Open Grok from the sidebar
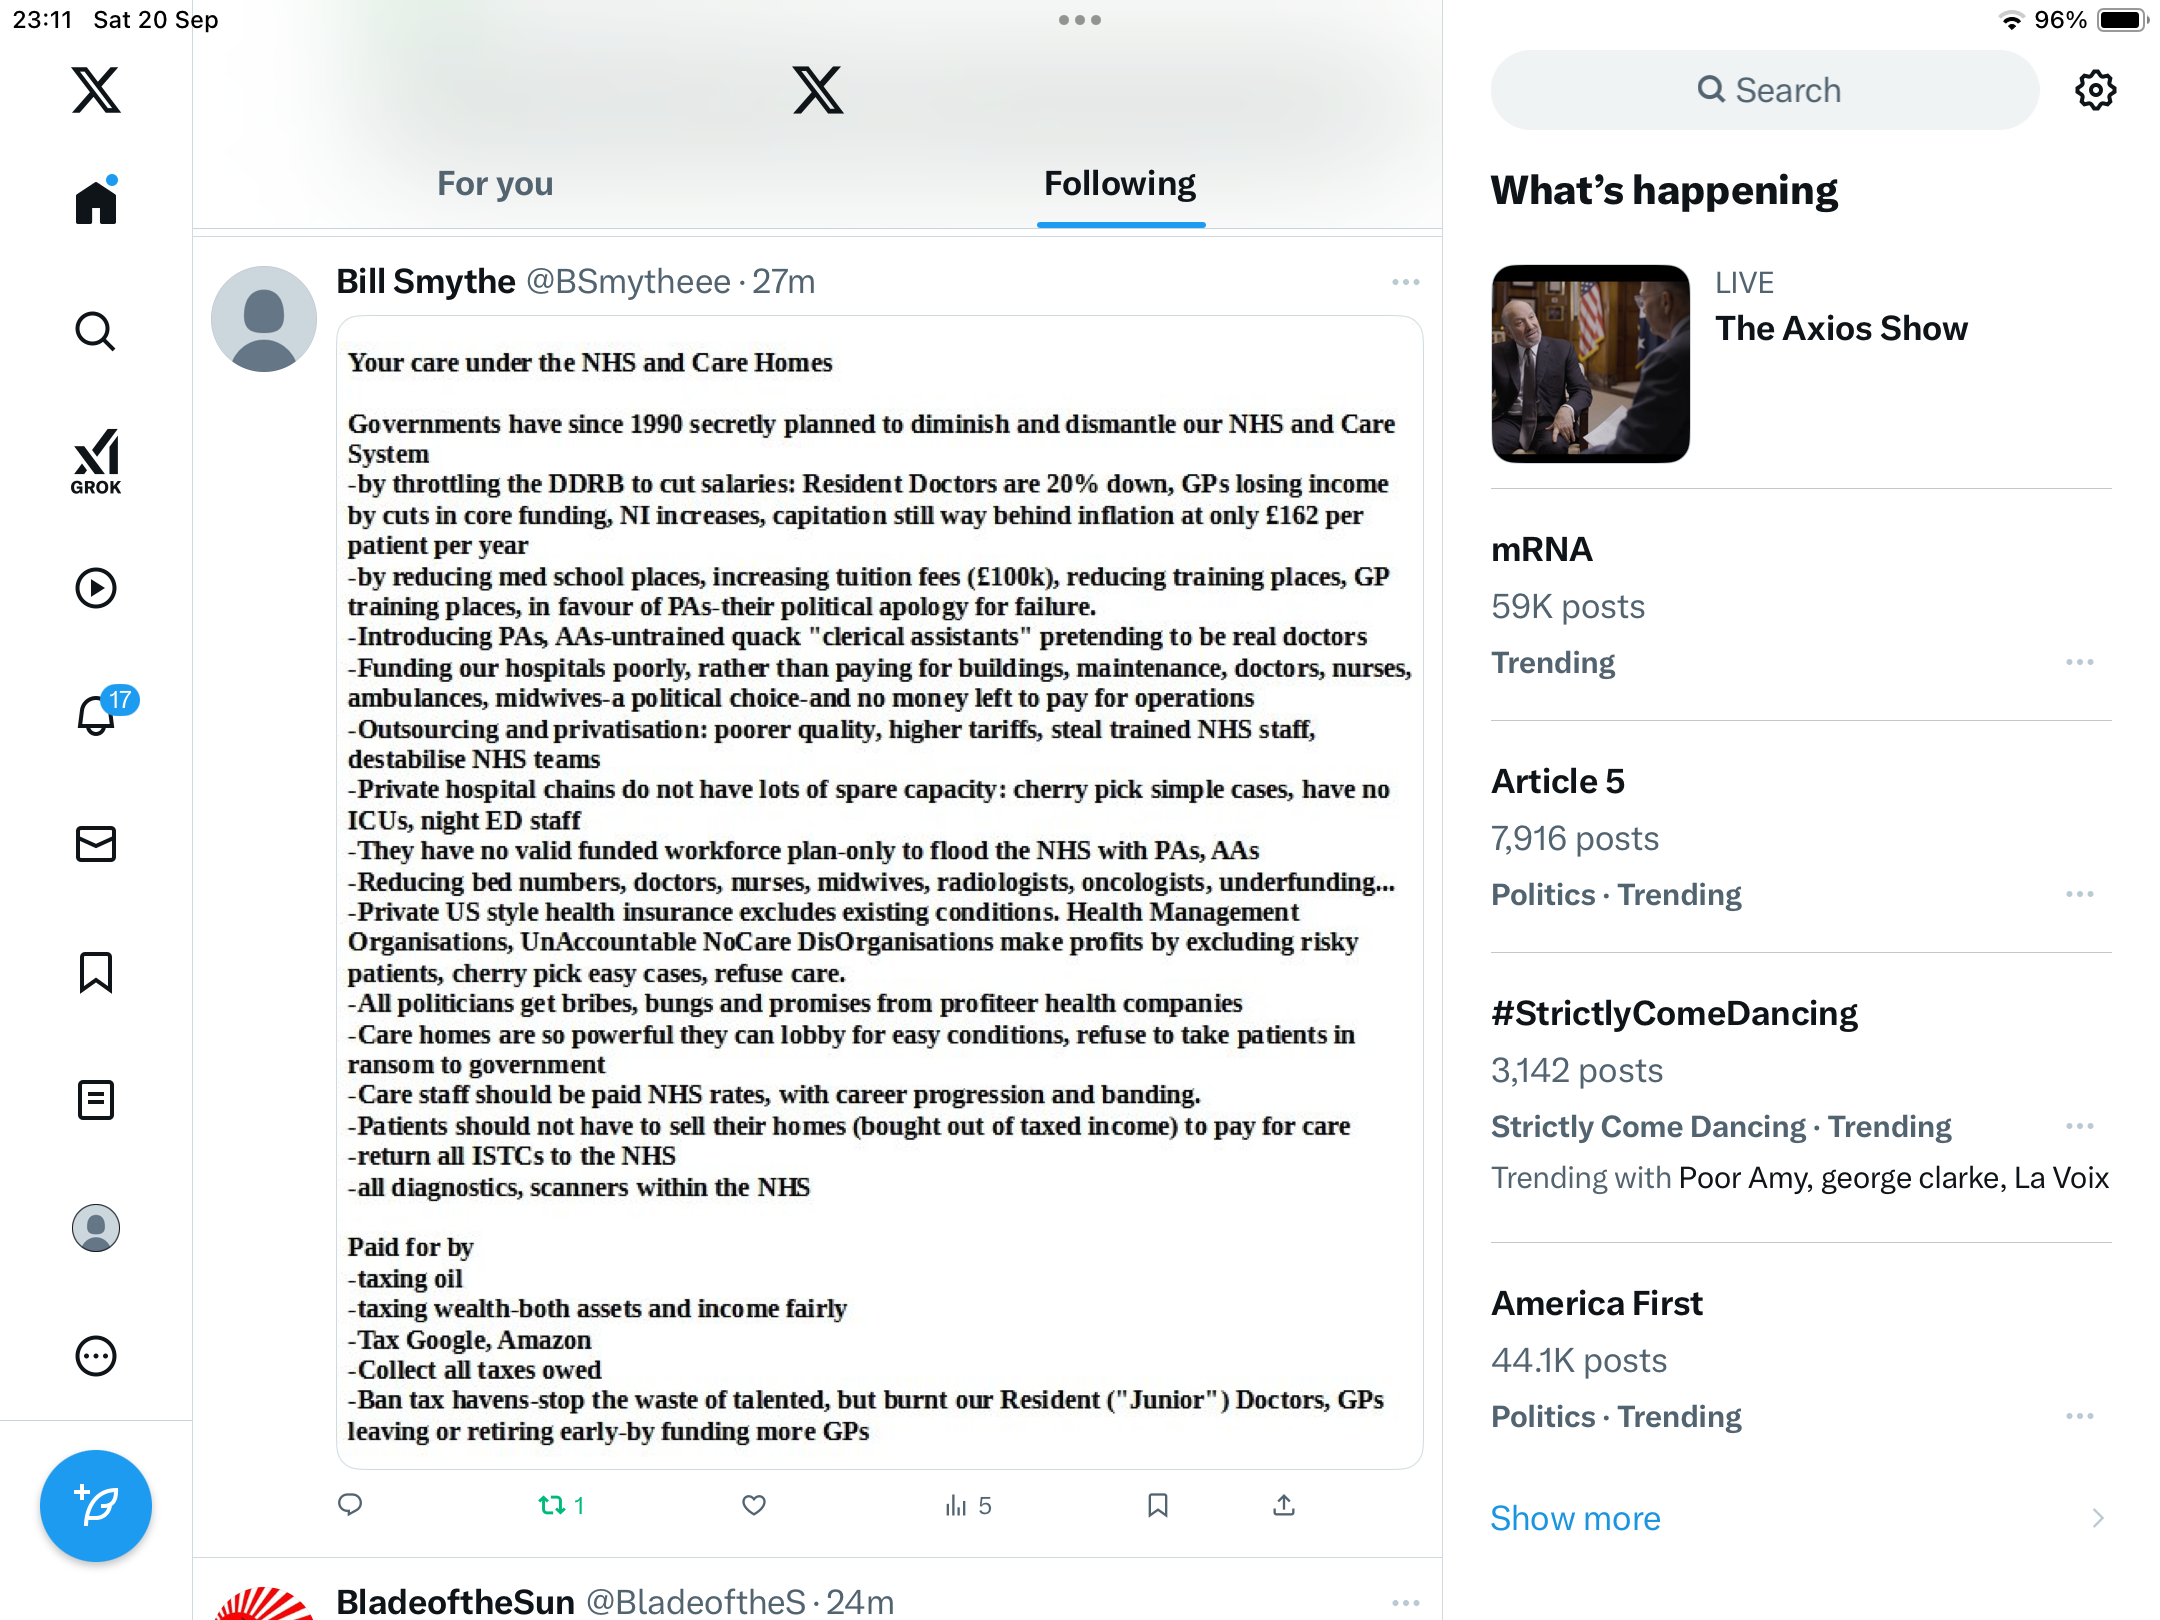Screen dimensions: 2160x1620 pyautogui.click(x=96, y=461)
